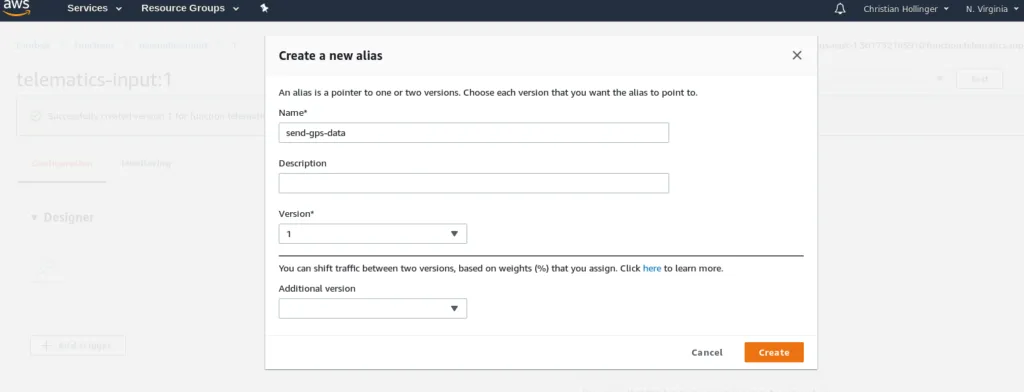Screen dimensions: 1024x392
Task: Click the Create button
Action: coord(774,352)
